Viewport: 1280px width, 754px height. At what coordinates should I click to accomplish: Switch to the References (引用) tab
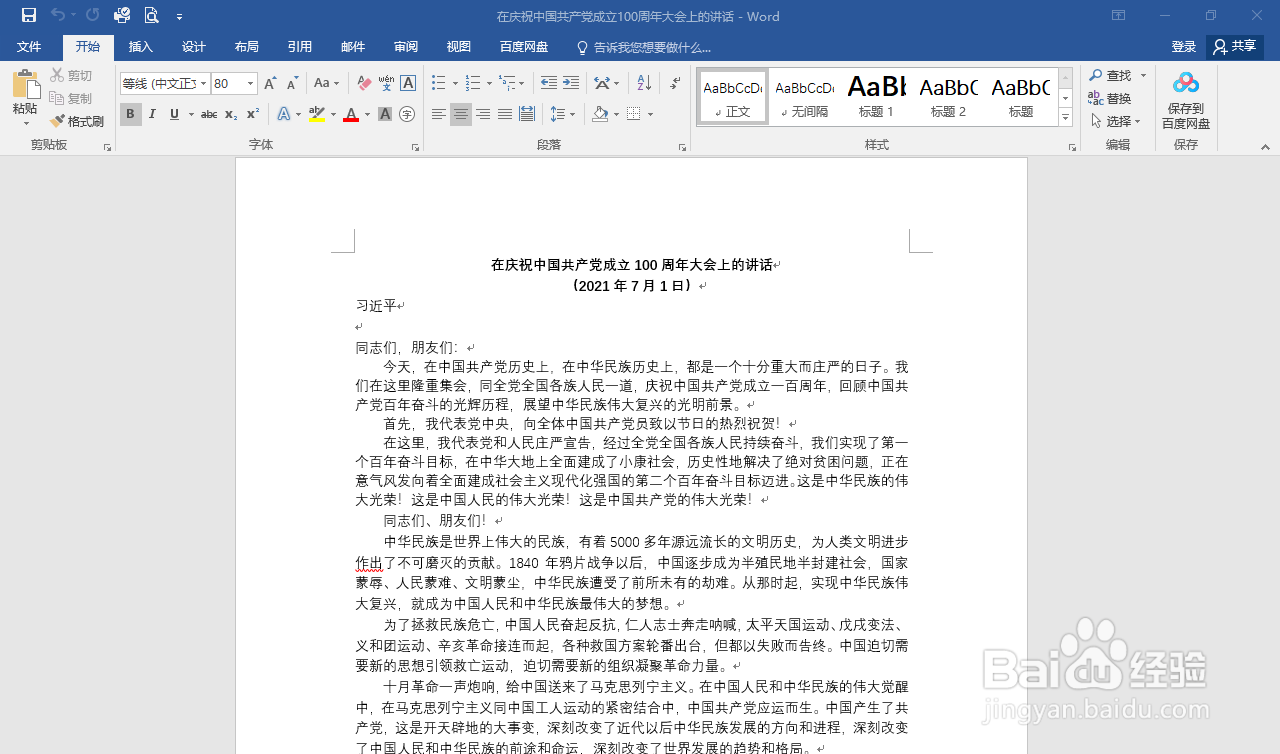299,47
